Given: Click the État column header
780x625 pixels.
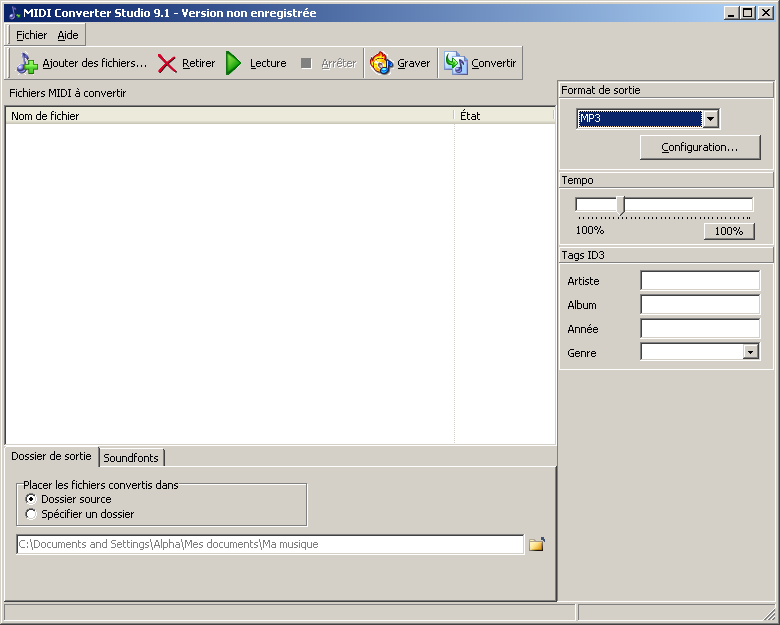Looking at the screenshot, I should 504,116.
